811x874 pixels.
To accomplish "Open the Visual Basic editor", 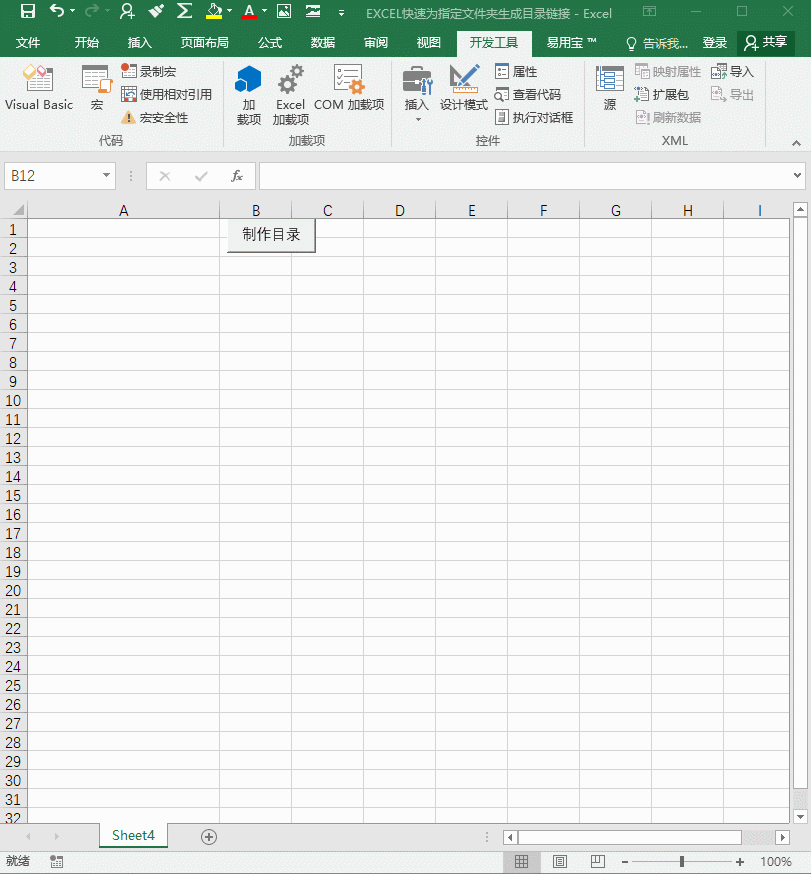I will point(39,88).
